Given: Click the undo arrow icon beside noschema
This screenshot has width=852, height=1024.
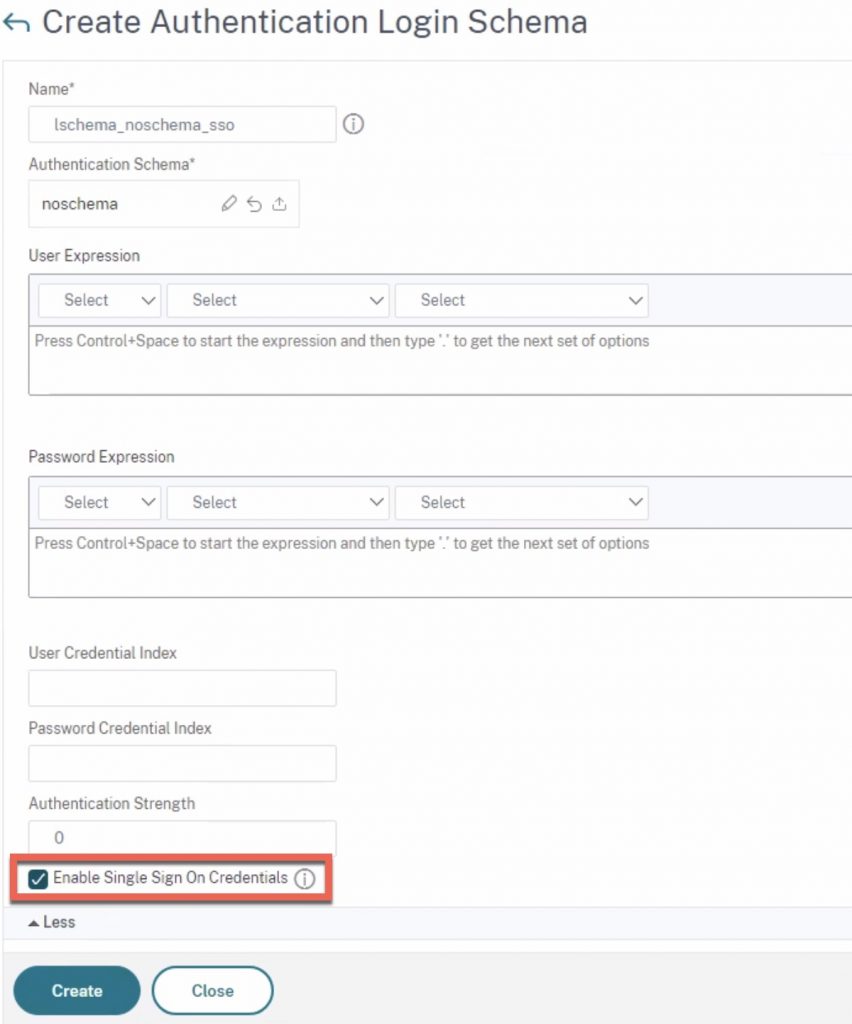Looking at the screenshot, I should coord(254,204).
